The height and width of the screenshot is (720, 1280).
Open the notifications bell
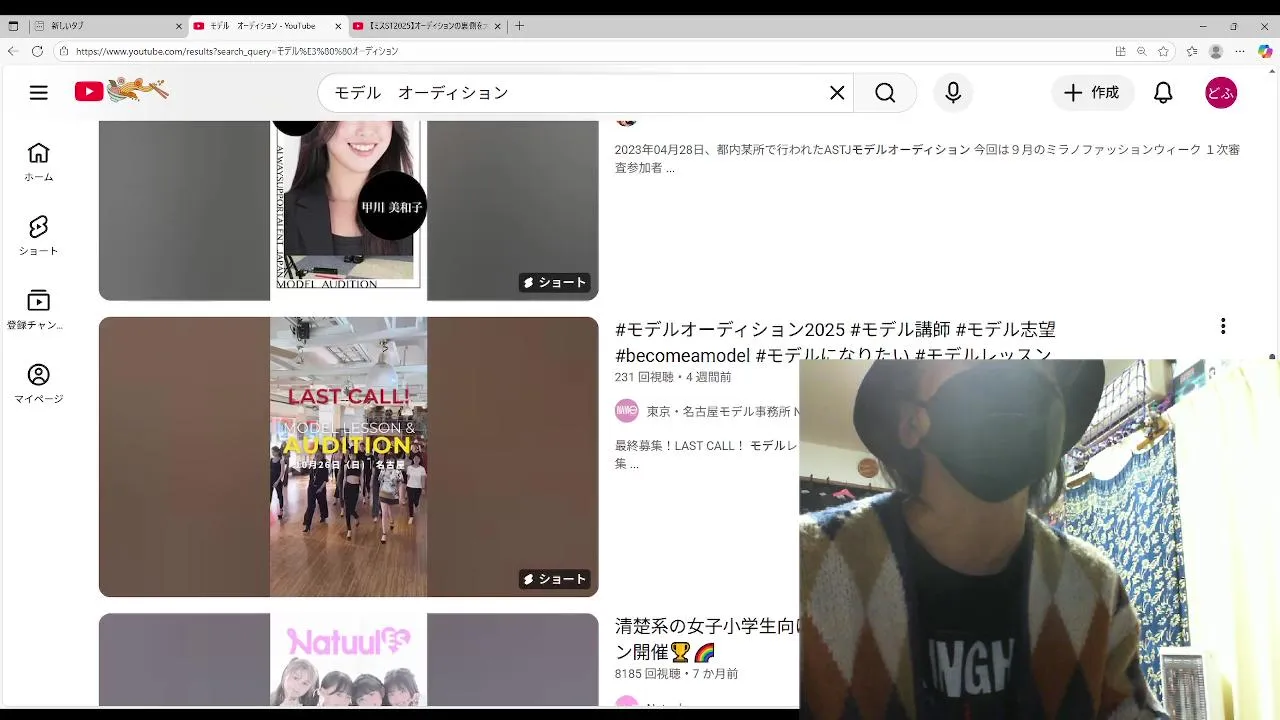pyautogui.click(x=1163, y=93)
